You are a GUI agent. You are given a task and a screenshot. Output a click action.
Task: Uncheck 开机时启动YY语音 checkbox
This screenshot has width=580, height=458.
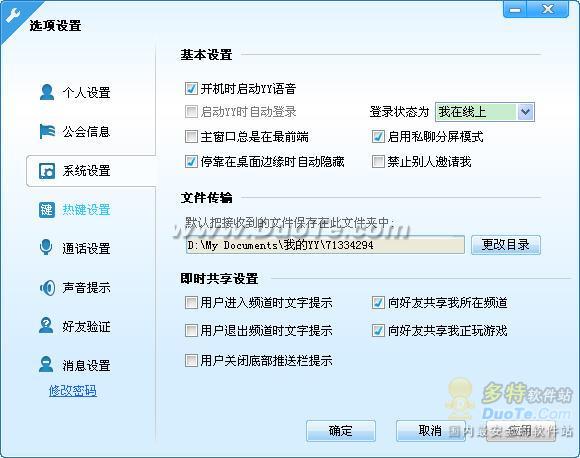[191, 89]
